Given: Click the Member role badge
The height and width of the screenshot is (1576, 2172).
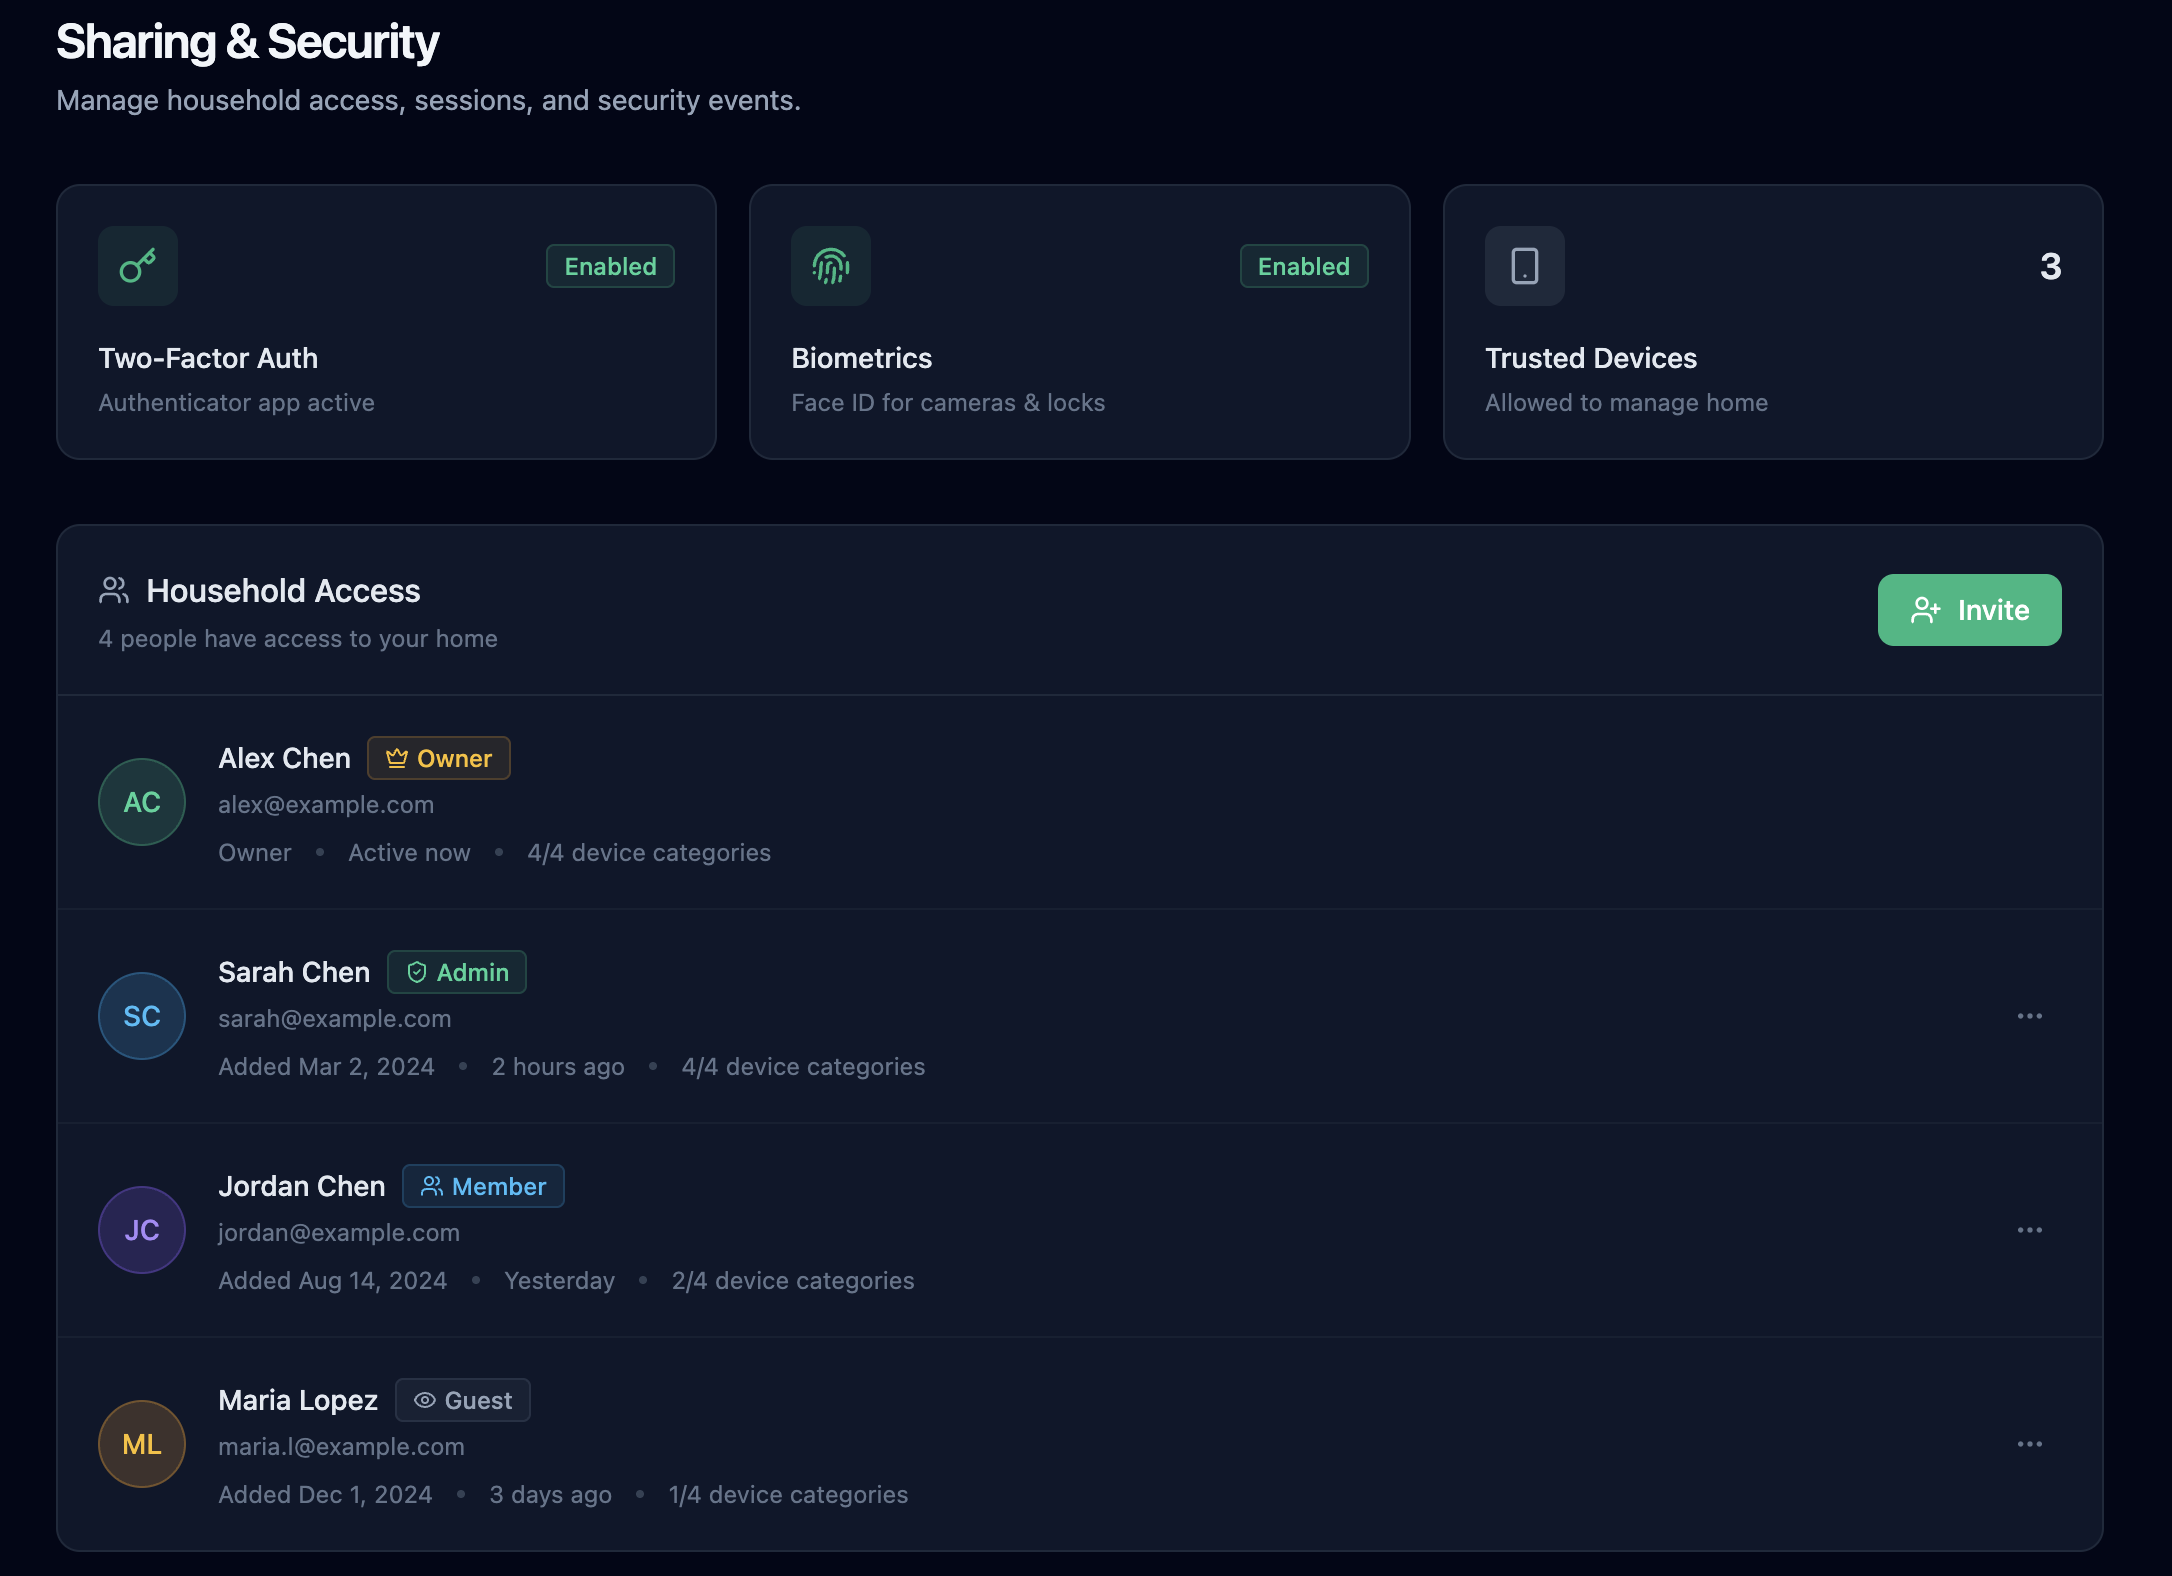Looking at the screenshot, I should pos(483,1186).
